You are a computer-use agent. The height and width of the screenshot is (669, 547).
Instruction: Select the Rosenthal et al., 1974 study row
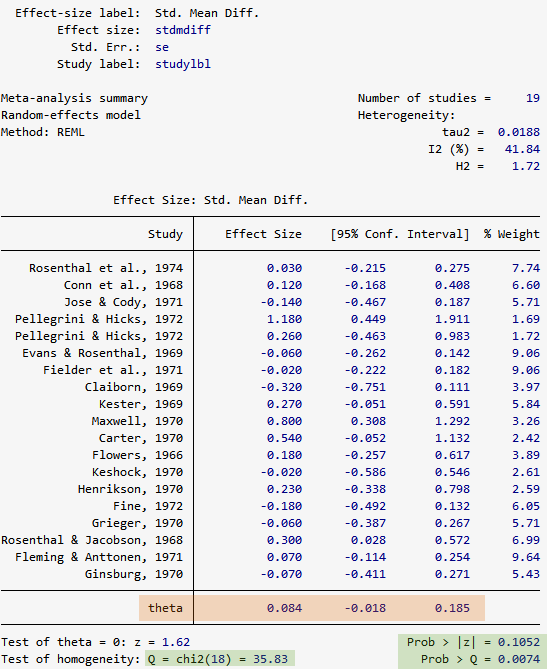click(270, 268)
